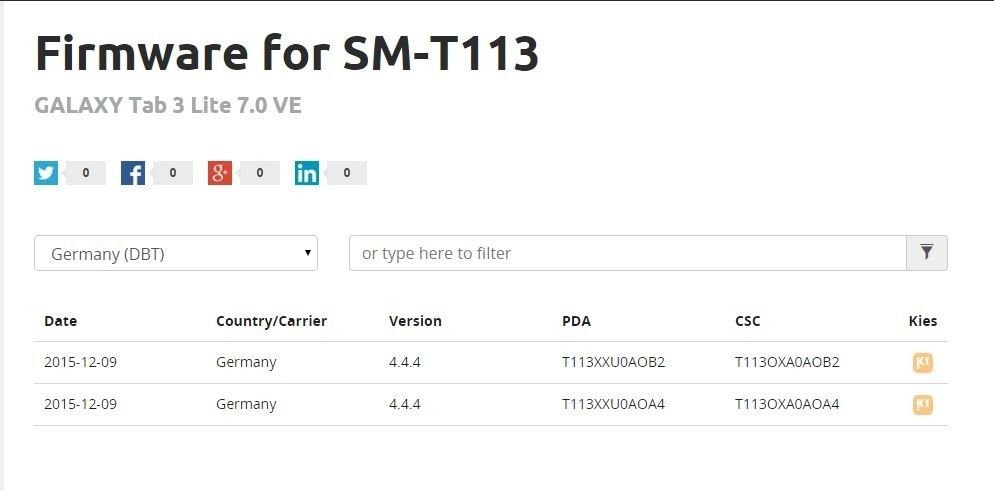Click the Version column header
994x491 pixels.
click(x=415, y=321)
